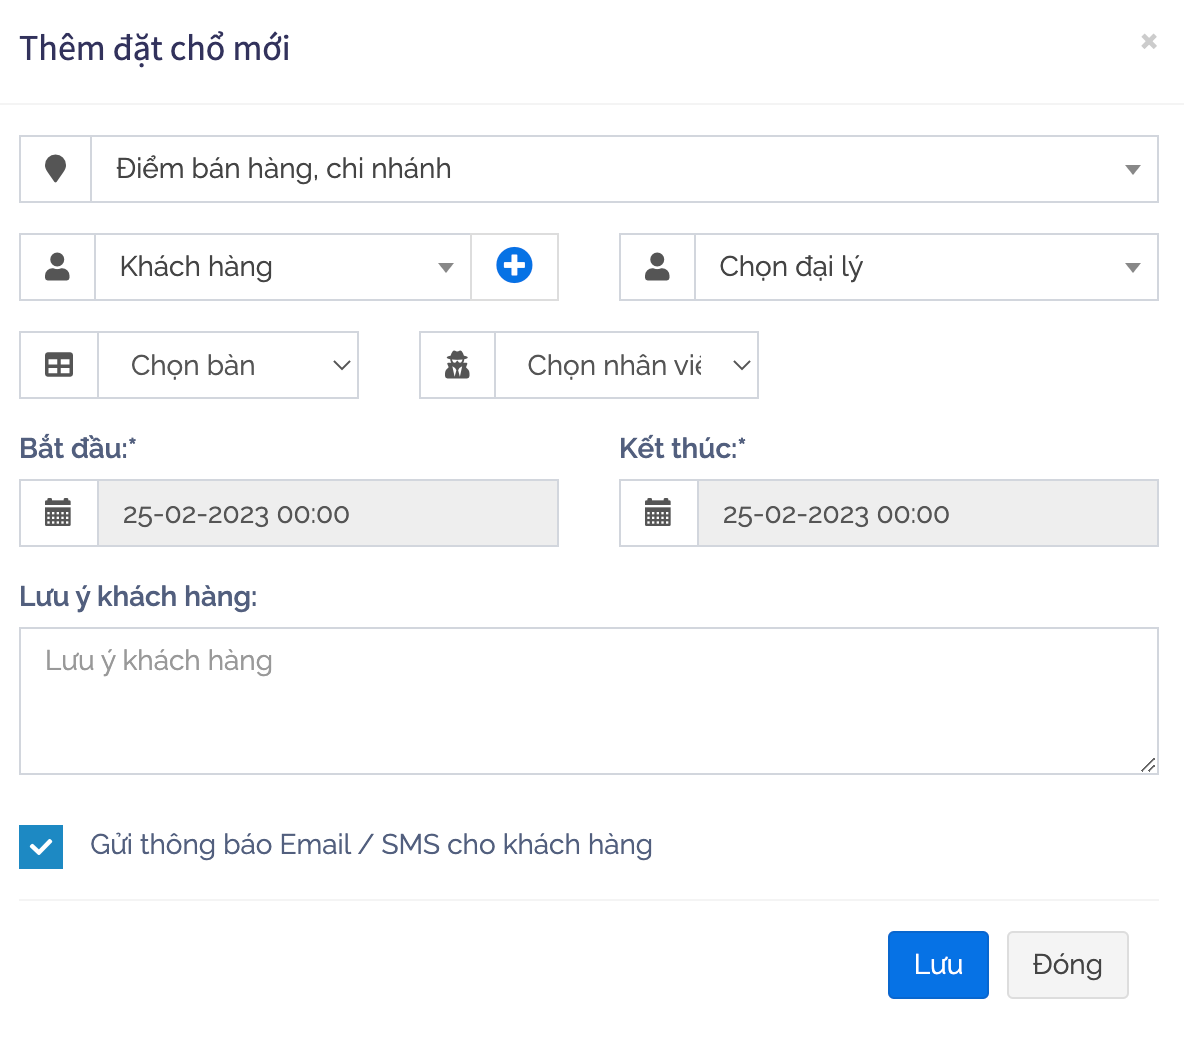This screenshot has height=1044, width=1184.
Task: Click the start date calendar icon
Action: tap(58, 513)
